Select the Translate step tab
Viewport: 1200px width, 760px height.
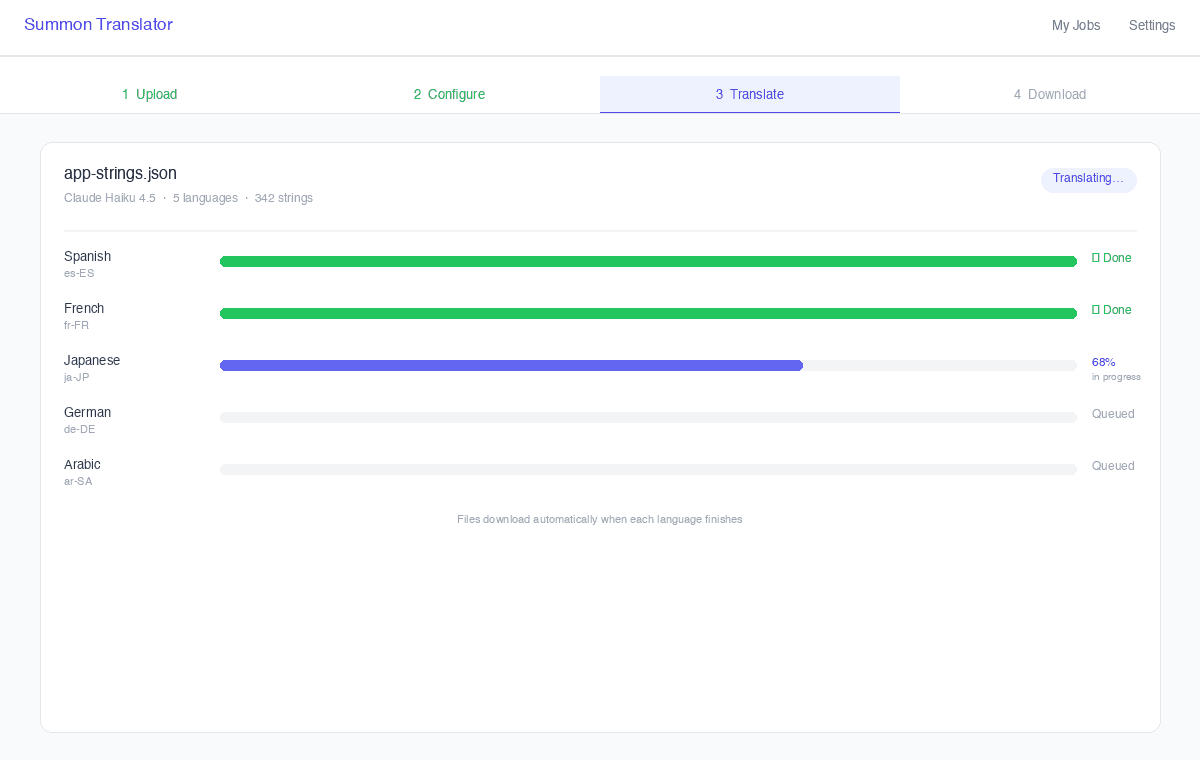(749, 94)
